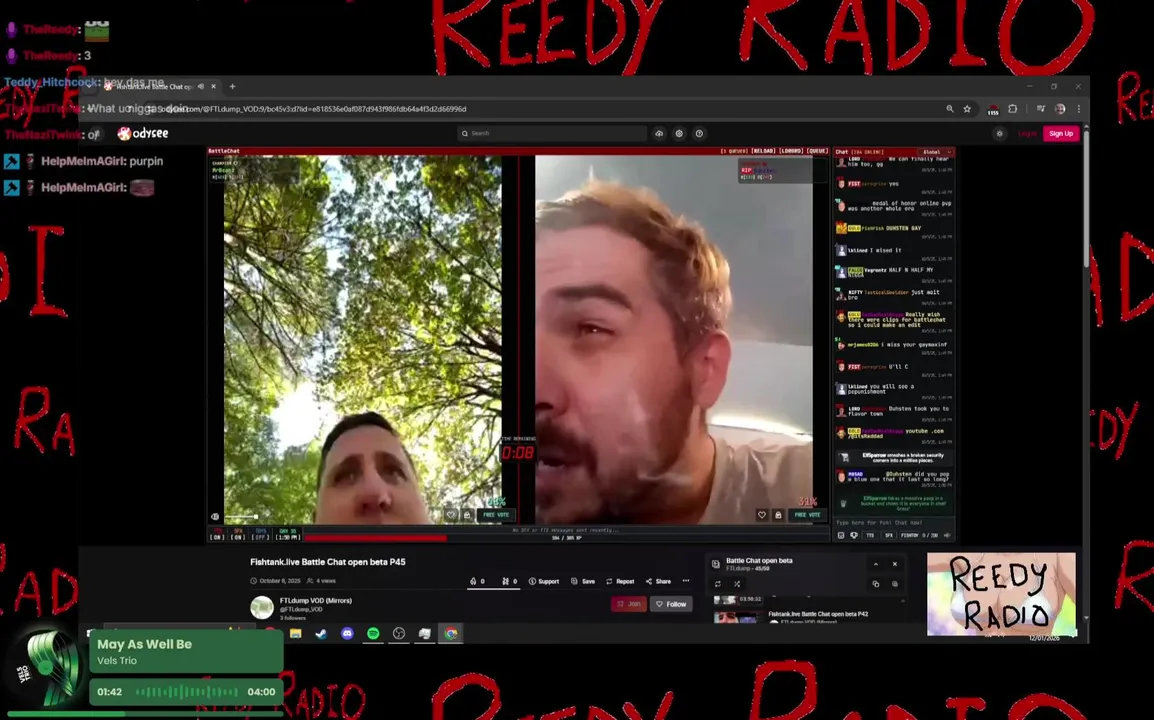1154x720 pixels.
Task: Open OBS from the taskbar
Action: click(399, 633)
